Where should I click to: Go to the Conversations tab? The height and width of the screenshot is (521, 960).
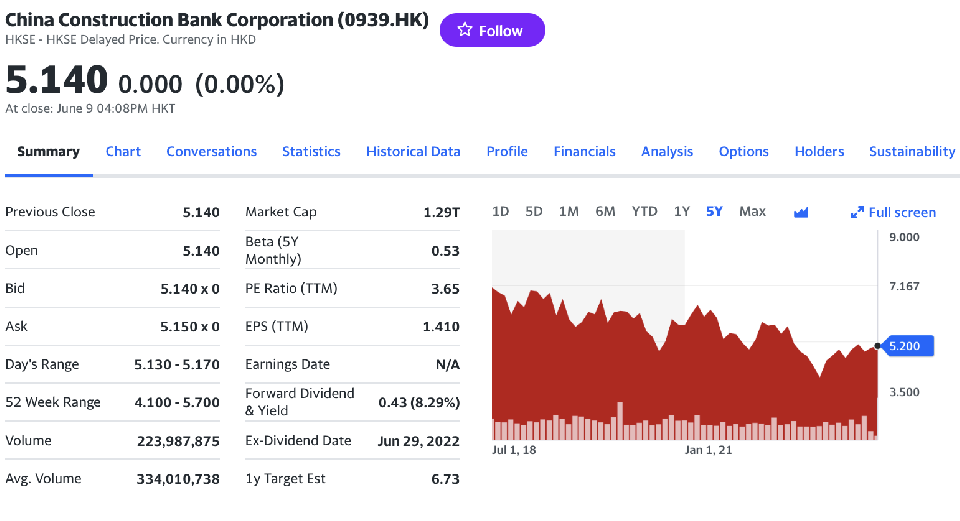(x=211, y=151)
